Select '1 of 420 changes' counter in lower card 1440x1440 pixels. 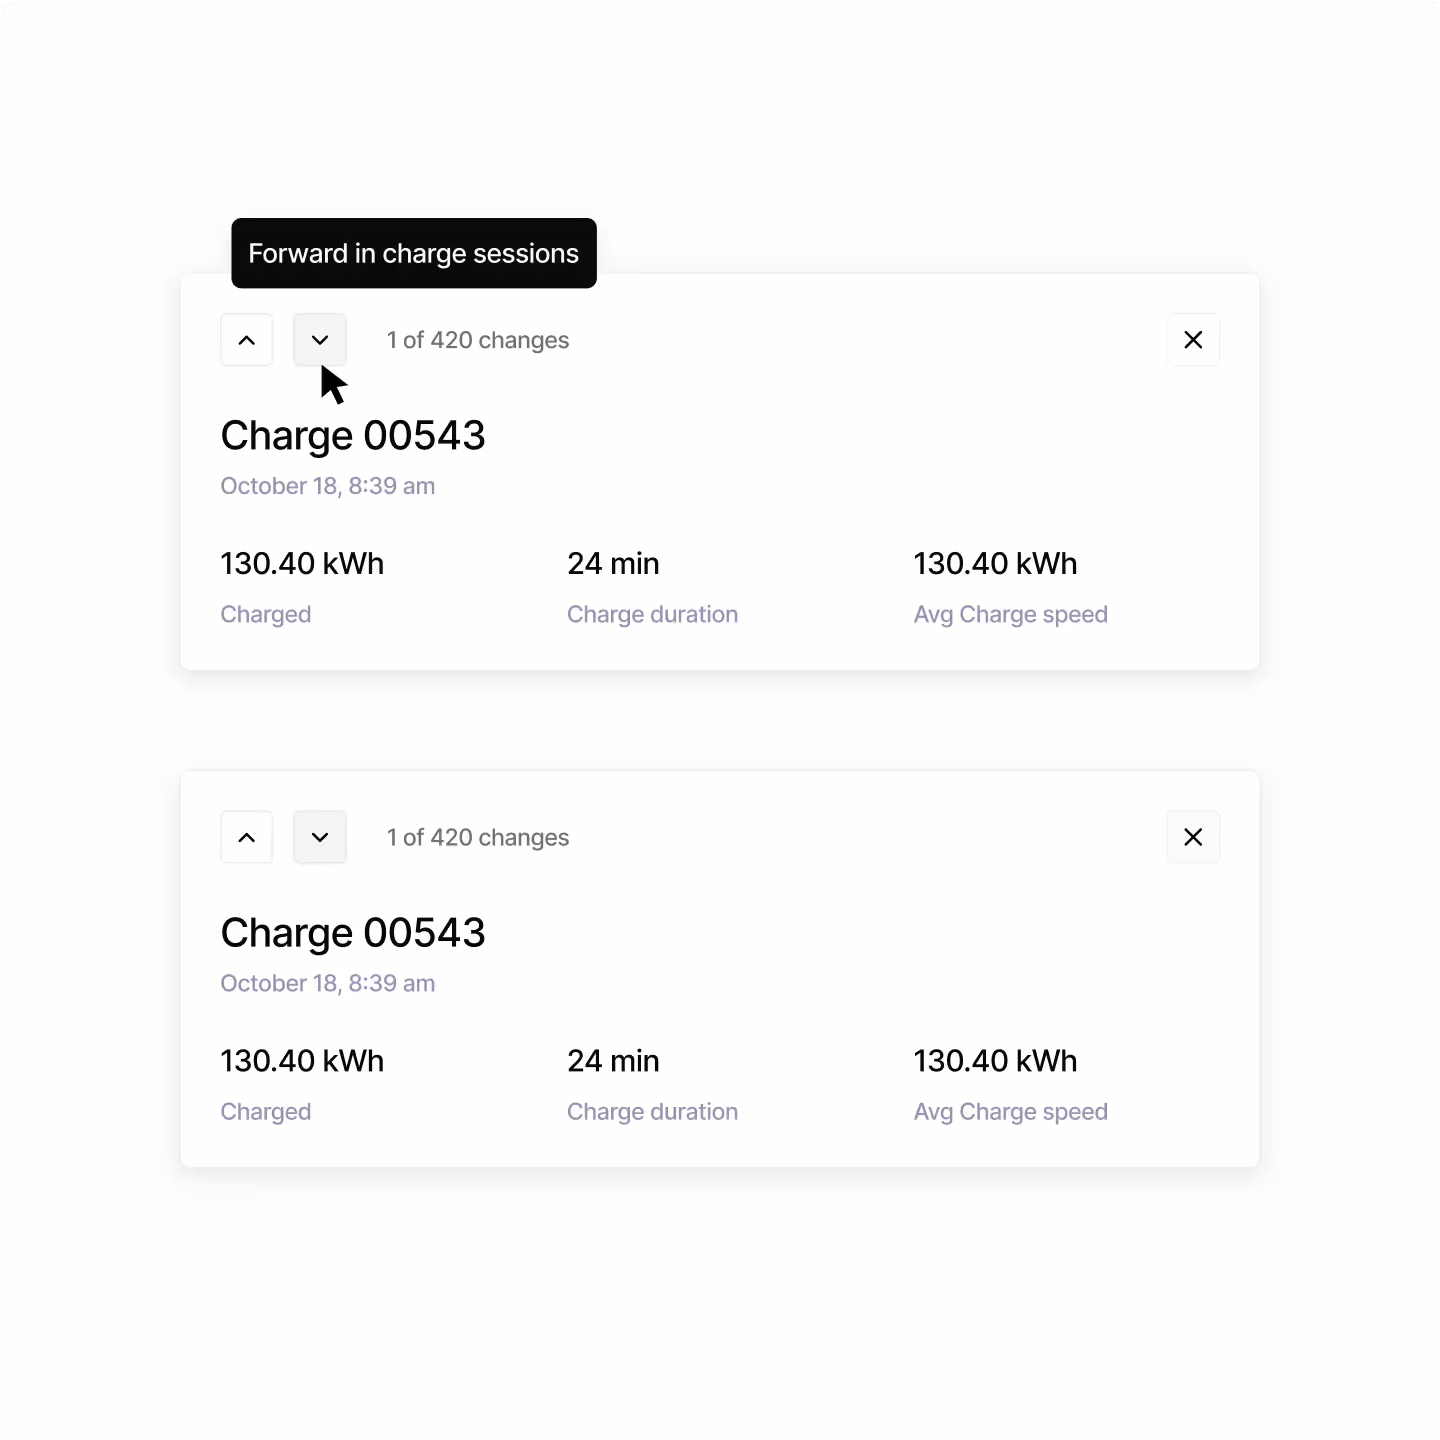(x=478, y=837)
